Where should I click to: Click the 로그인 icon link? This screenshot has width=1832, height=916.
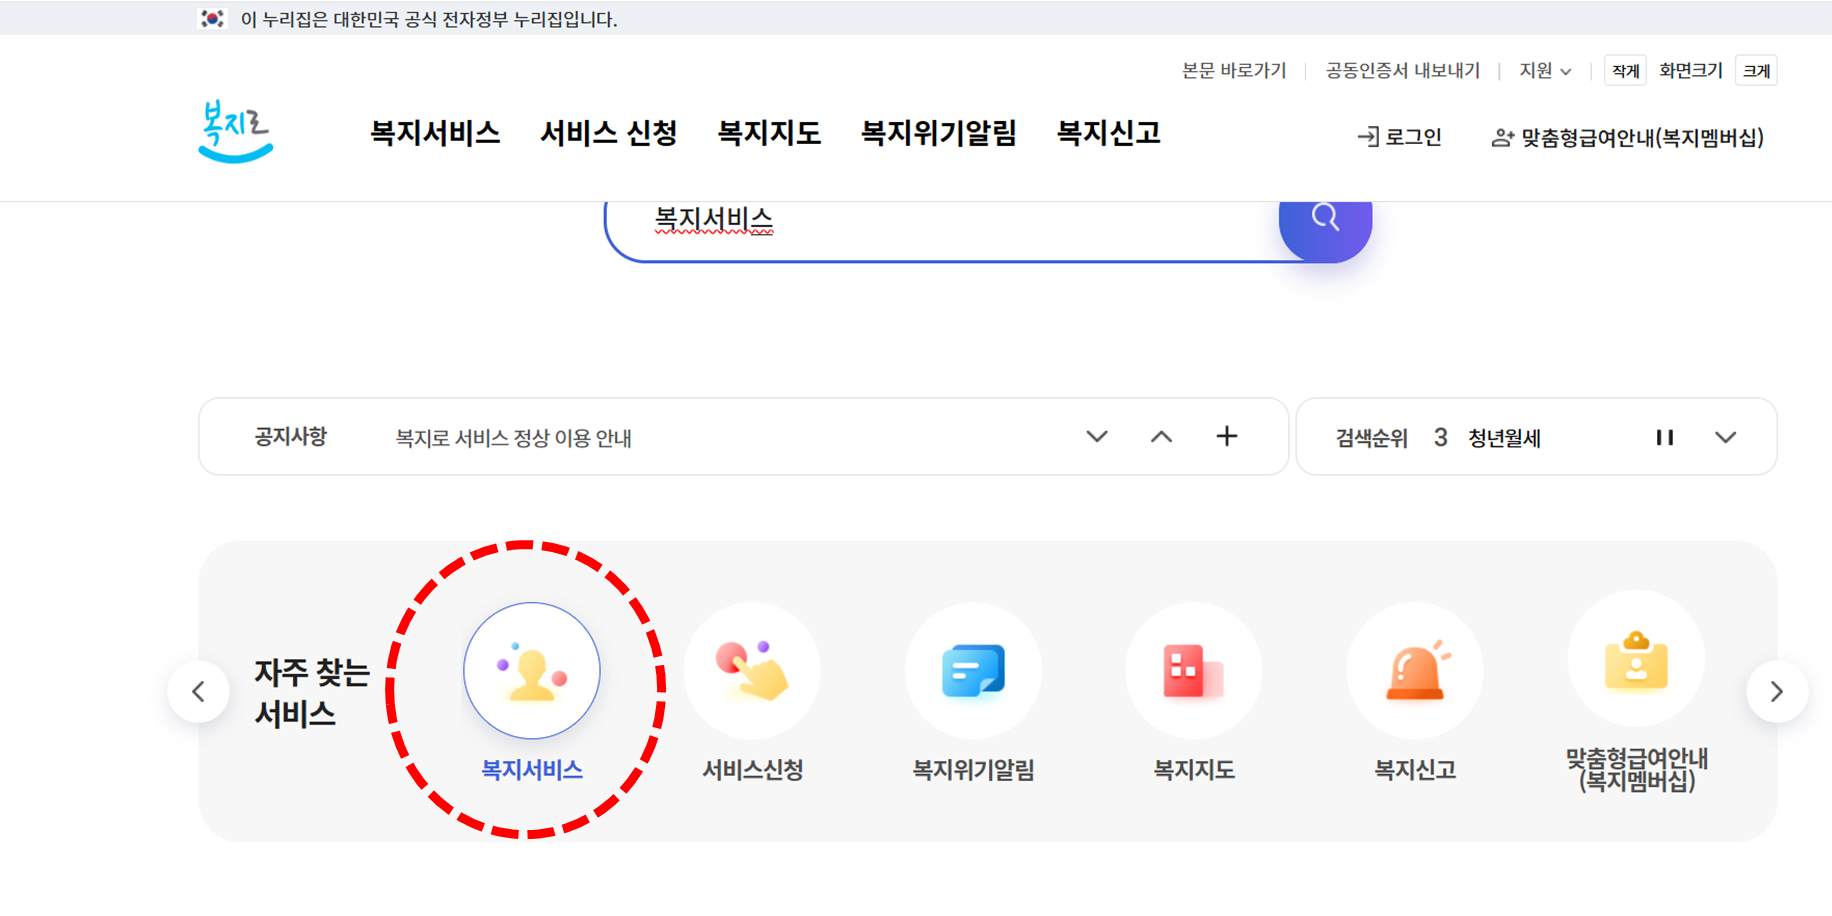tap(1399, 136)
